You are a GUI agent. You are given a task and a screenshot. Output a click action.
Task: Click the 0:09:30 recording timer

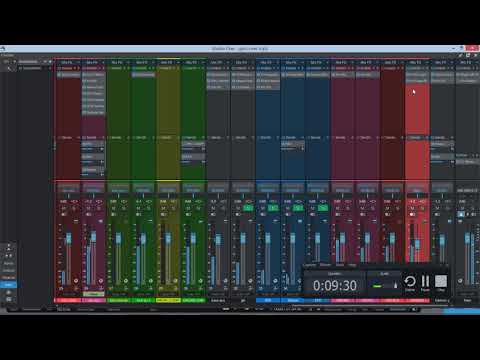[335, 285]
